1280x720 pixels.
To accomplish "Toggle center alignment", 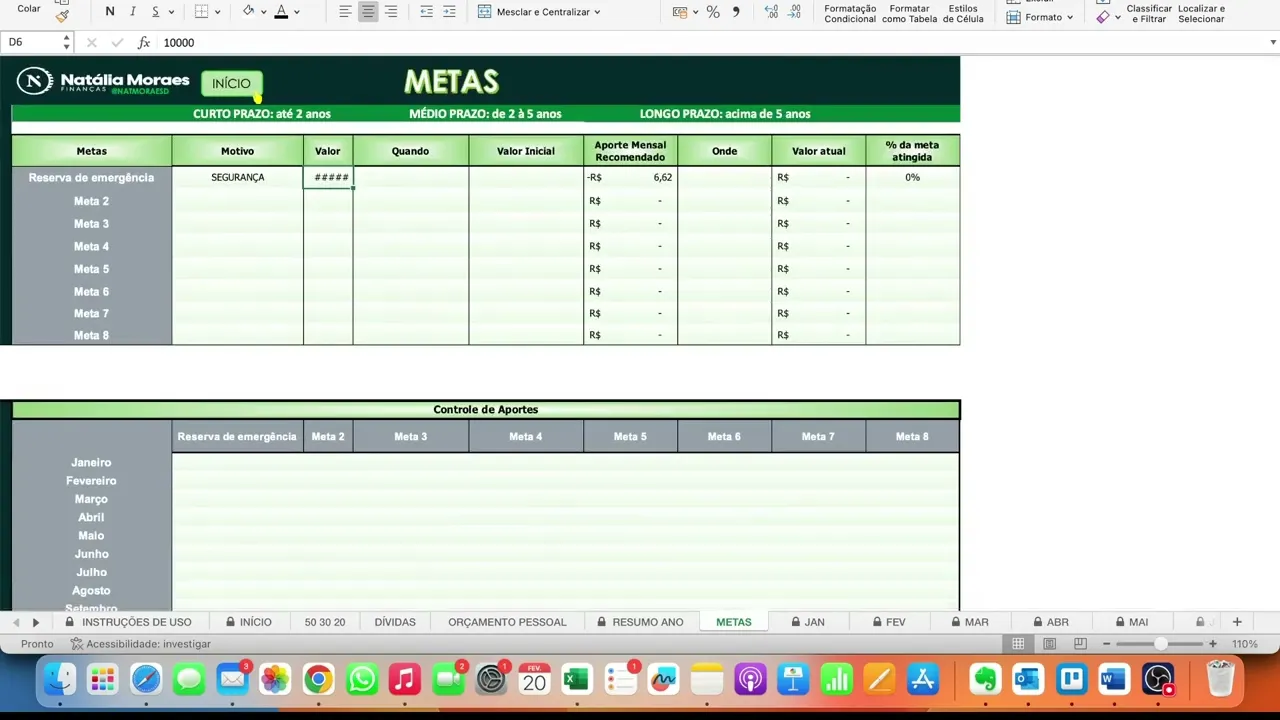I will click(368, 12).
